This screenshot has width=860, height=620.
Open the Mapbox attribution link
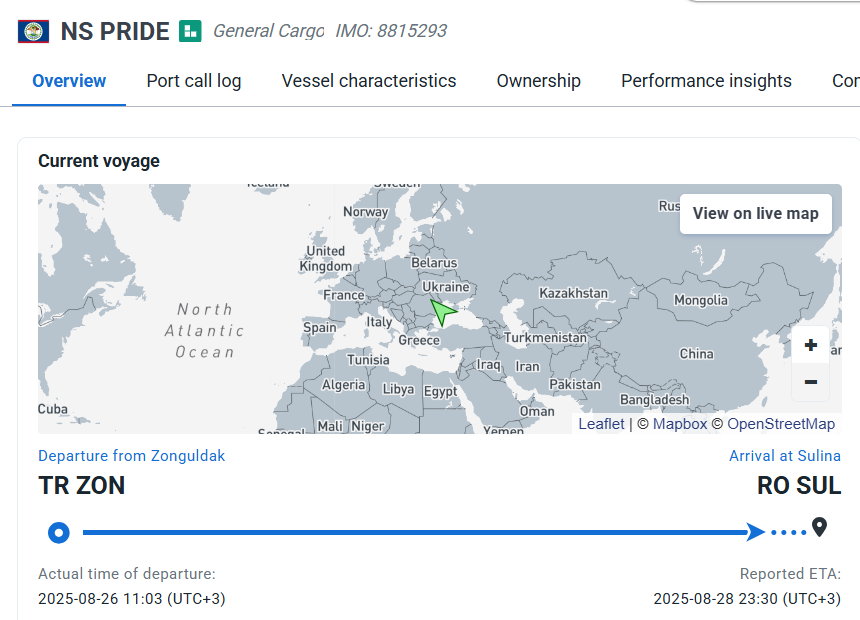click(679, 424)
